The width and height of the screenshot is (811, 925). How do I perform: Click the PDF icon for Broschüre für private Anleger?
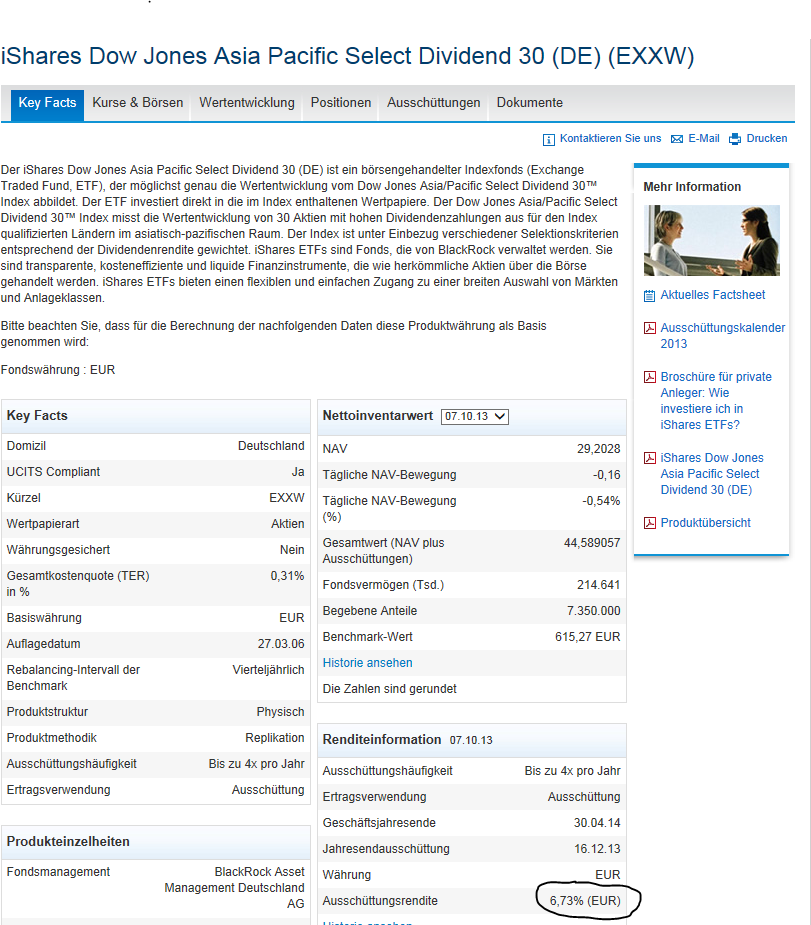pos(649,377)
